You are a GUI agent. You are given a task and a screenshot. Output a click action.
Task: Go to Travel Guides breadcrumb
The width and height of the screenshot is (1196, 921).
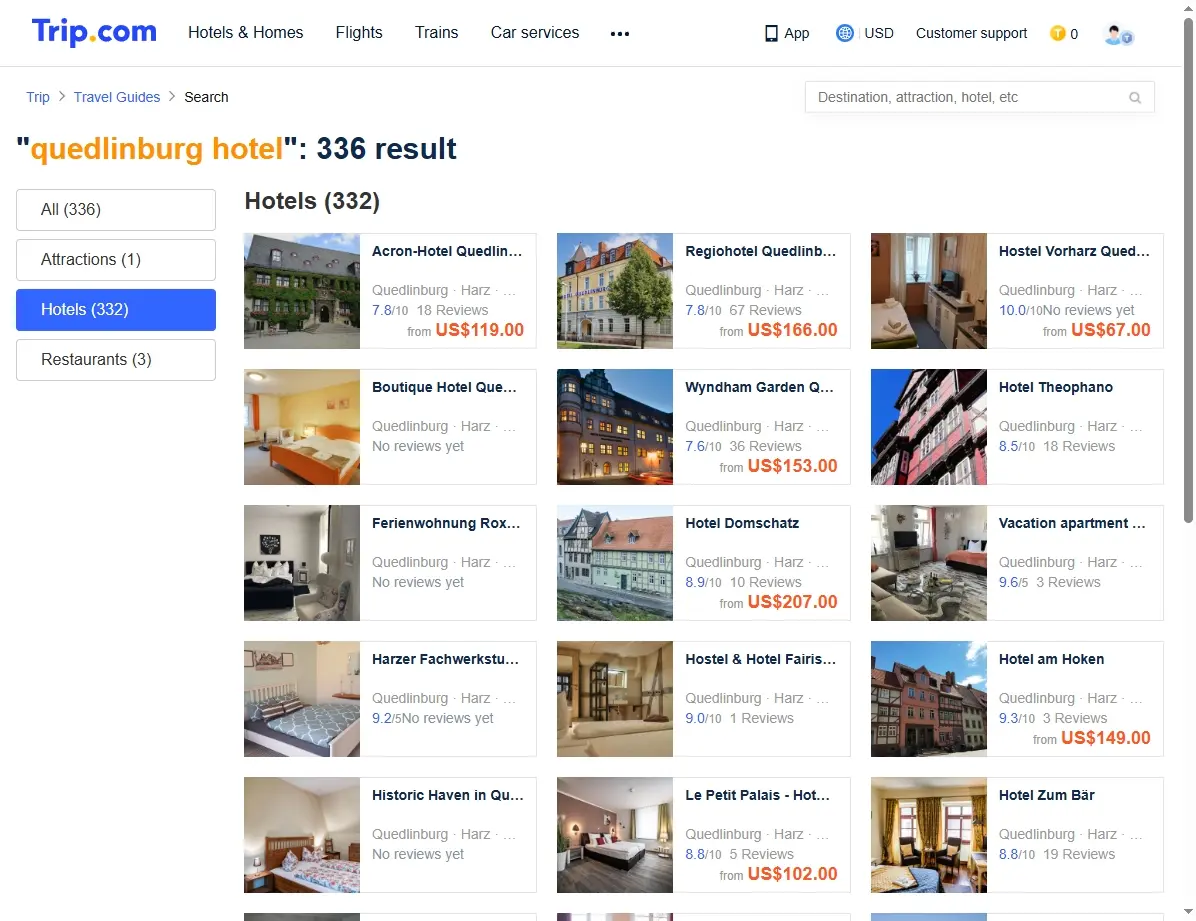point(117,97)
